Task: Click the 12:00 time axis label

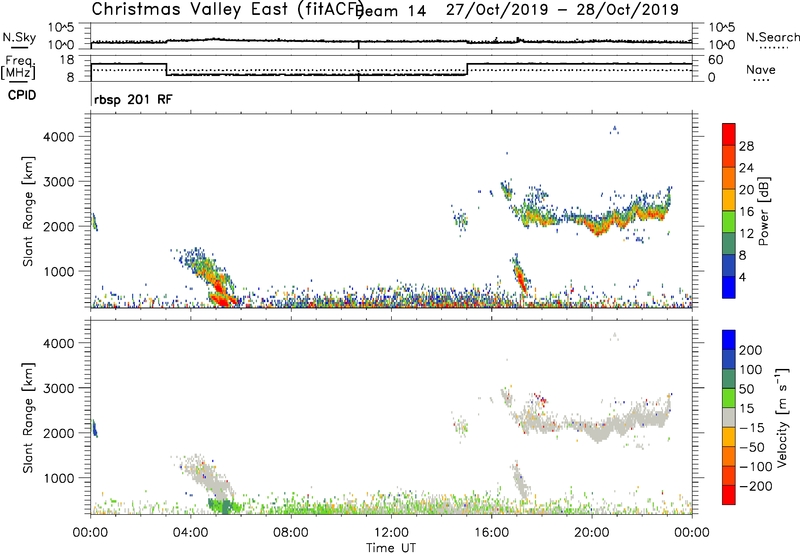Action: [x=391, y=533]
